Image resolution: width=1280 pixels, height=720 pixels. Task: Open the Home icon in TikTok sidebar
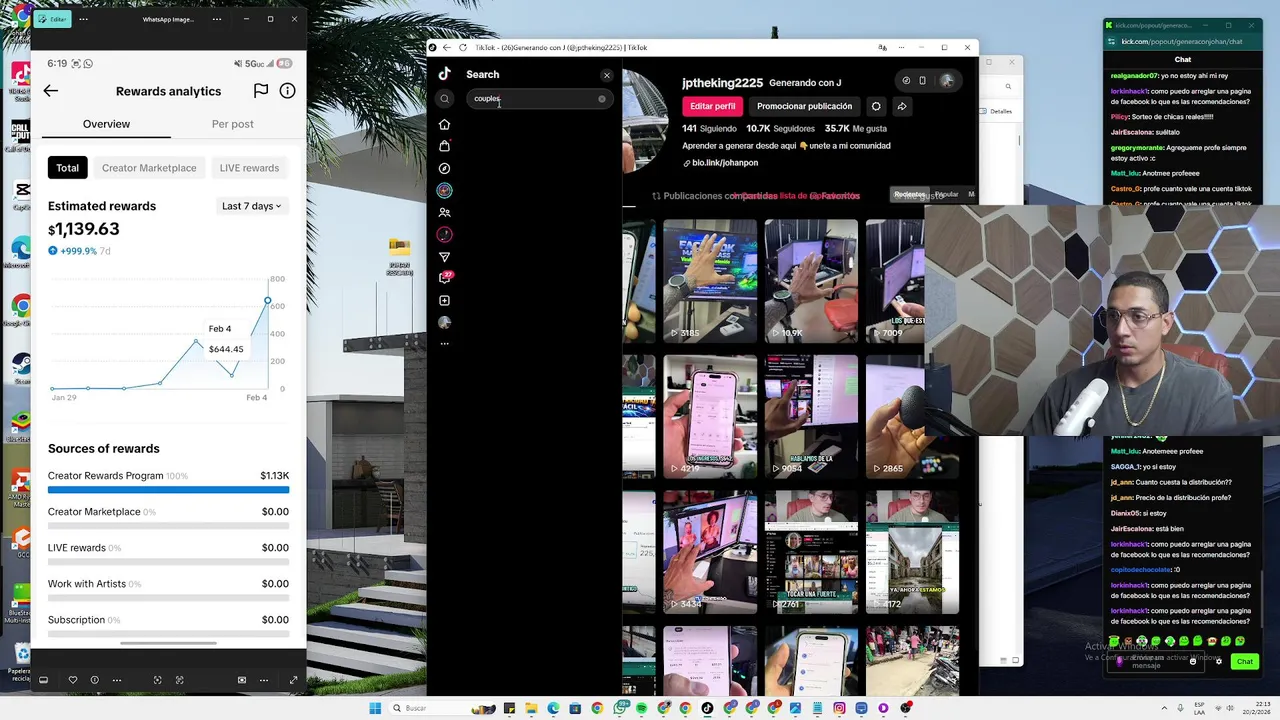pyautogui.click(x=444, y=124)
